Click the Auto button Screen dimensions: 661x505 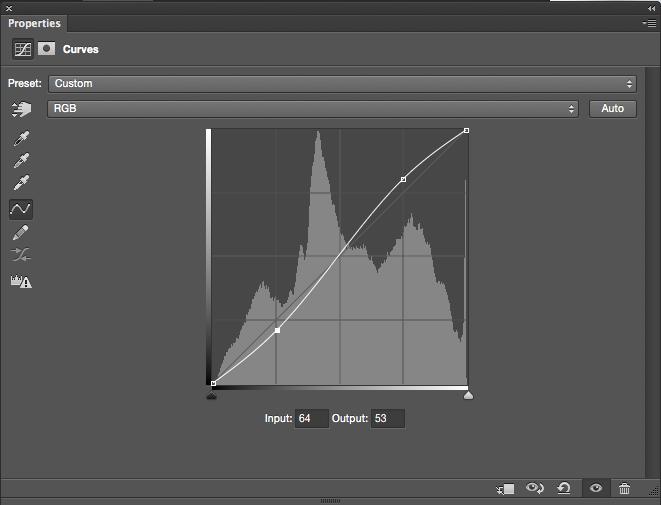(612, 108)
